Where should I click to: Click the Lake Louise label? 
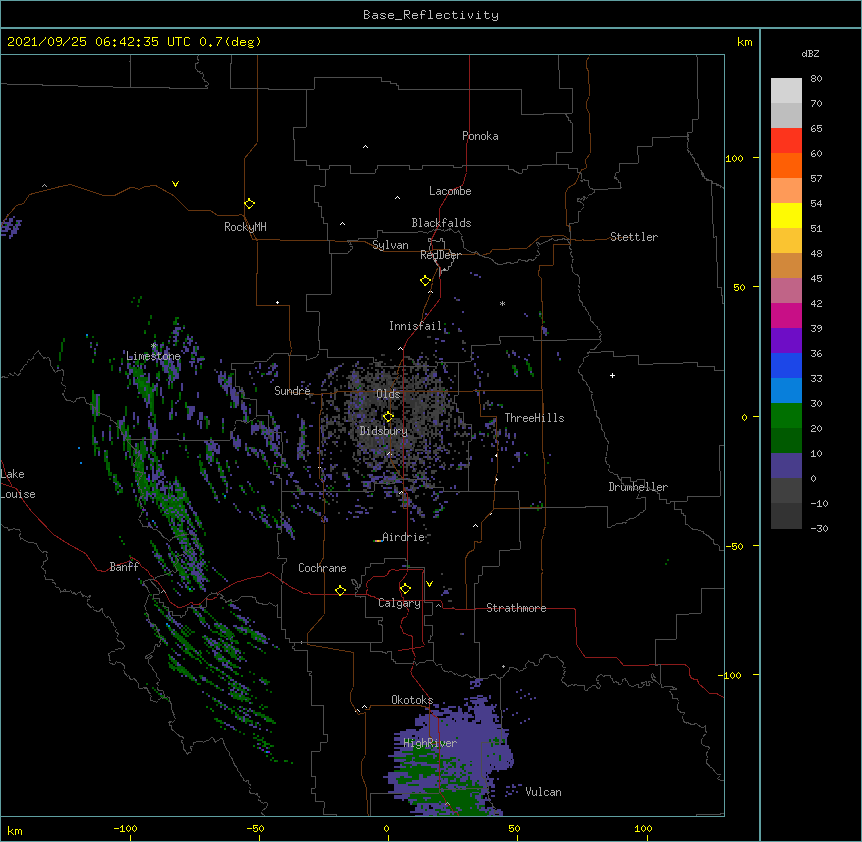pyautogui.click(x=18, y=484)
